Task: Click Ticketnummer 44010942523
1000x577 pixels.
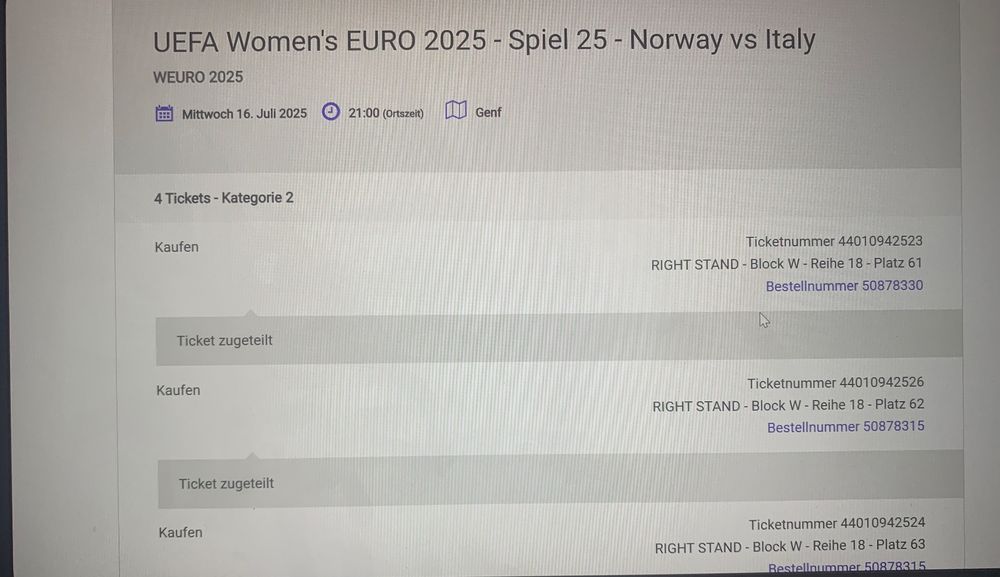Action: [x=834, y=241]
